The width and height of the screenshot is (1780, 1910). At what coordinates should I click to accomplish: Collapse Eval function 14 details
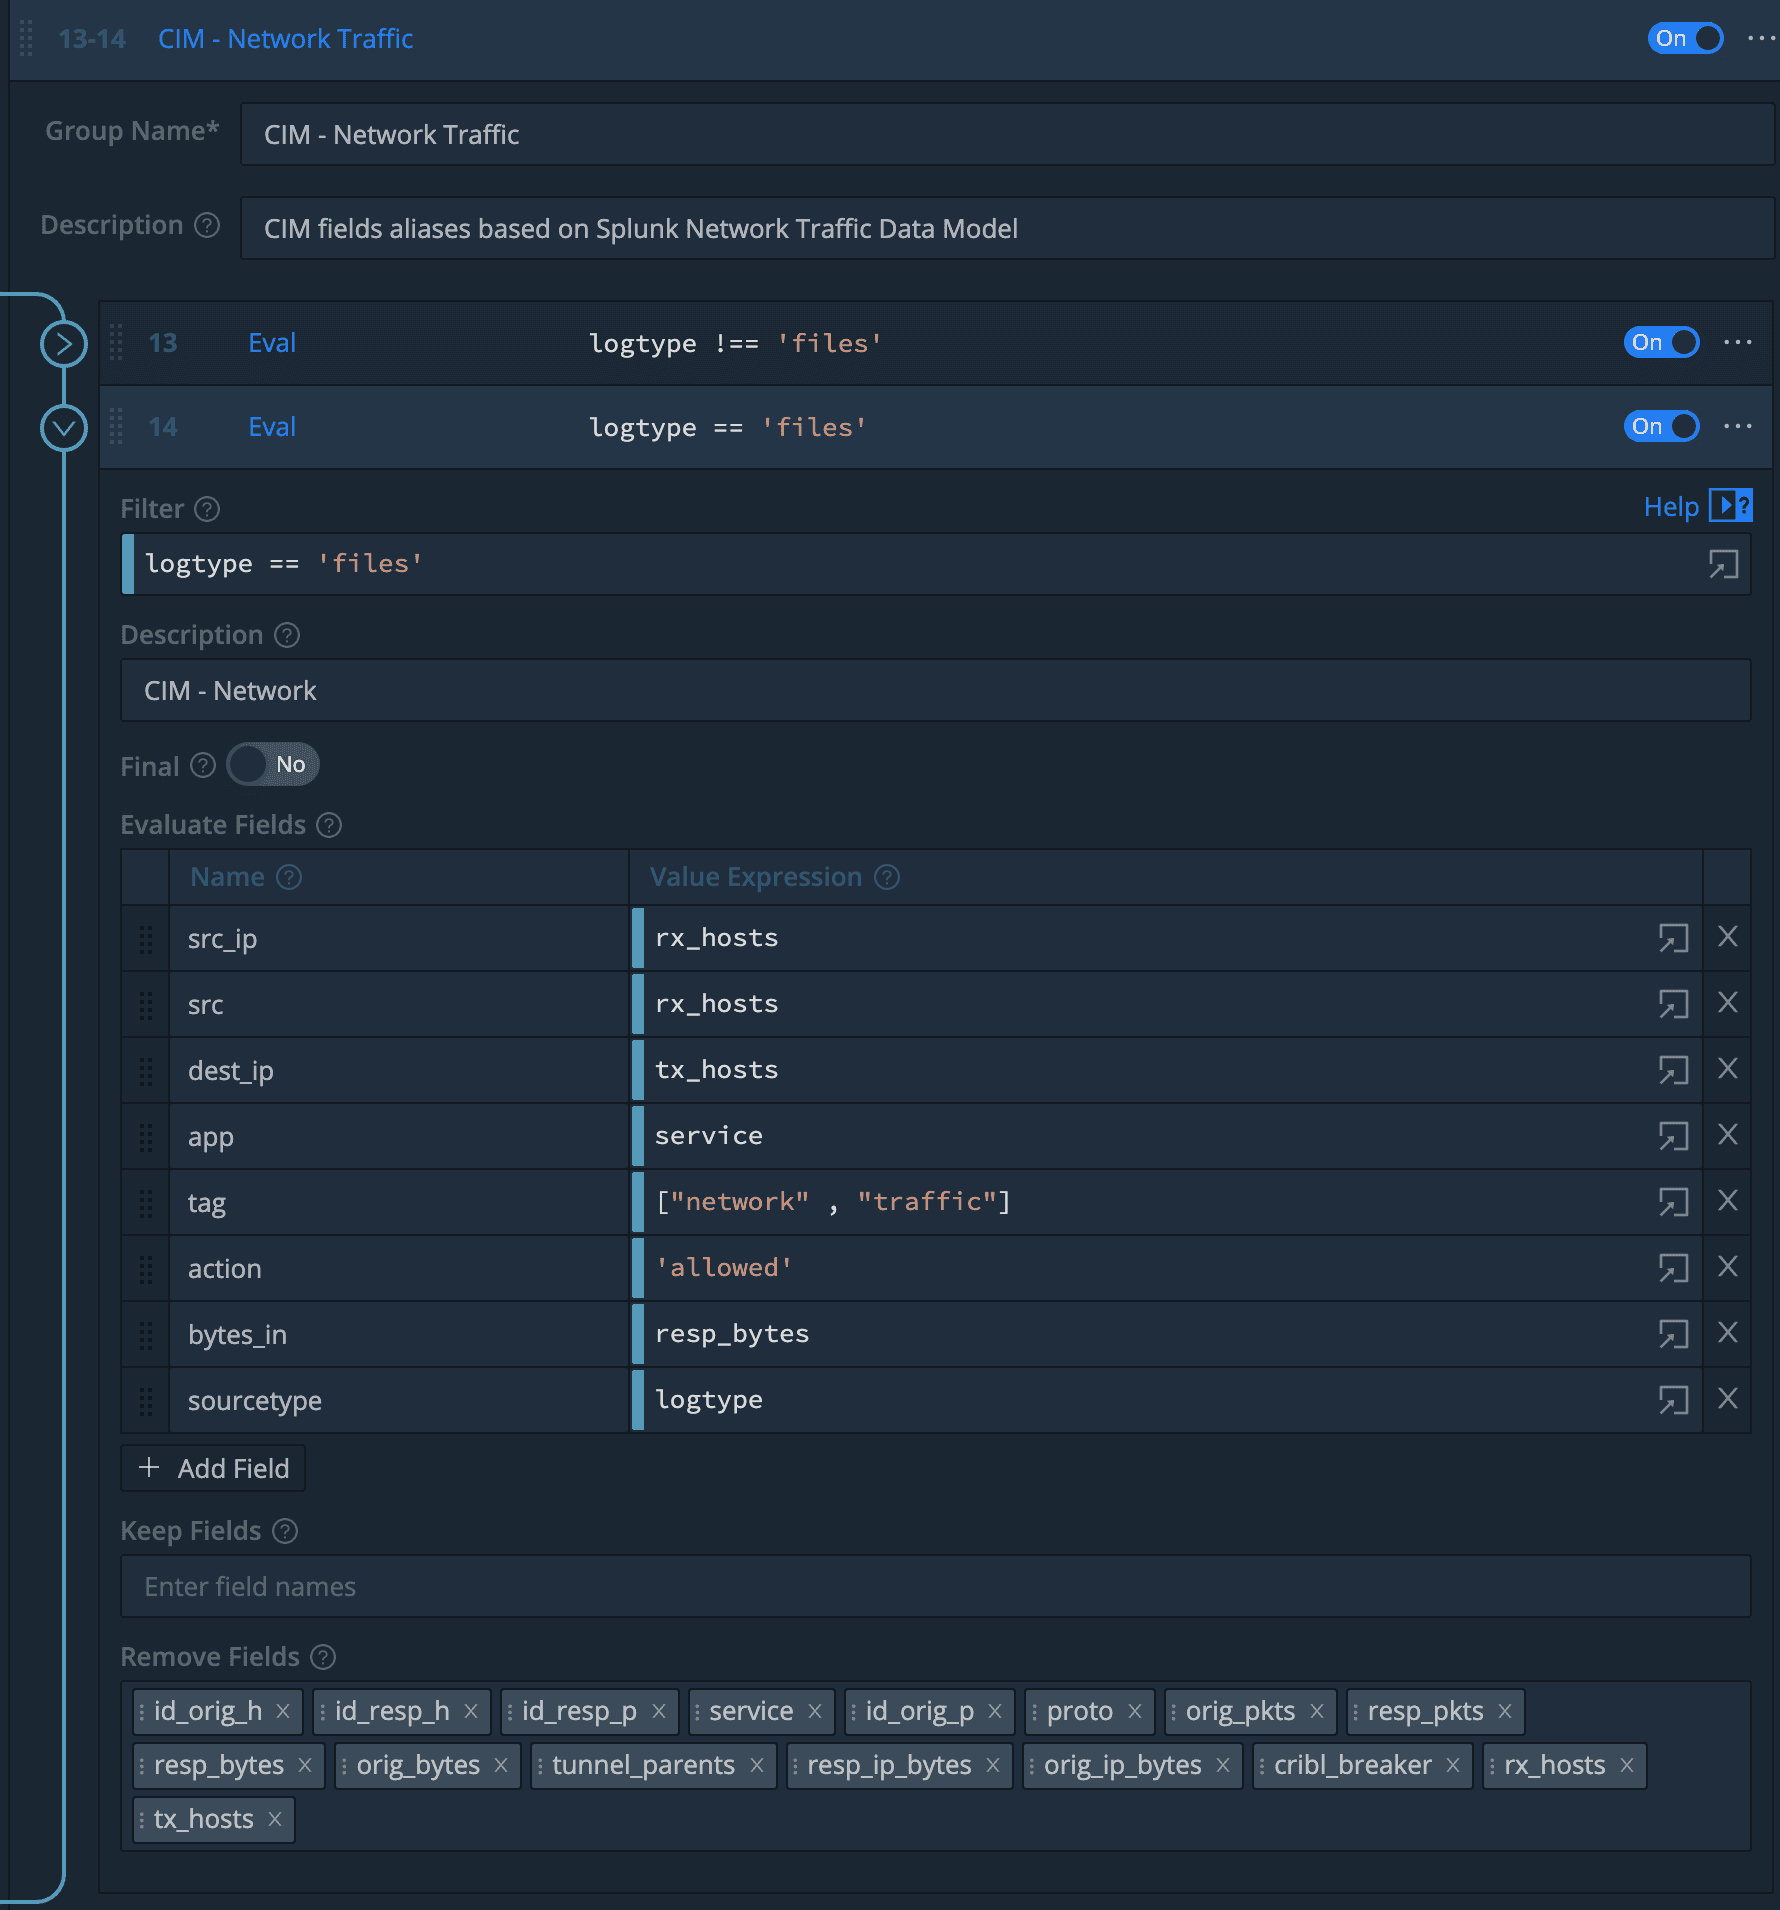[x=64, y=428]
